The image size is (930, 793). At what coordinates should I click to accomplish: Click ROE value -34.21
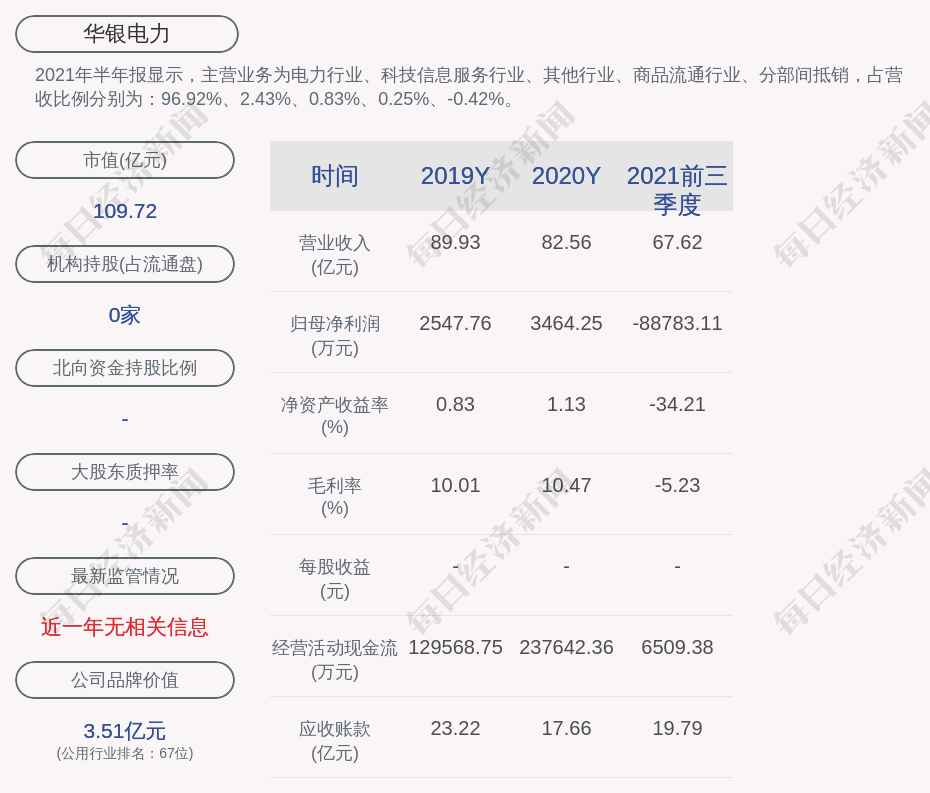pyautogui.click(x=677, y=405)
